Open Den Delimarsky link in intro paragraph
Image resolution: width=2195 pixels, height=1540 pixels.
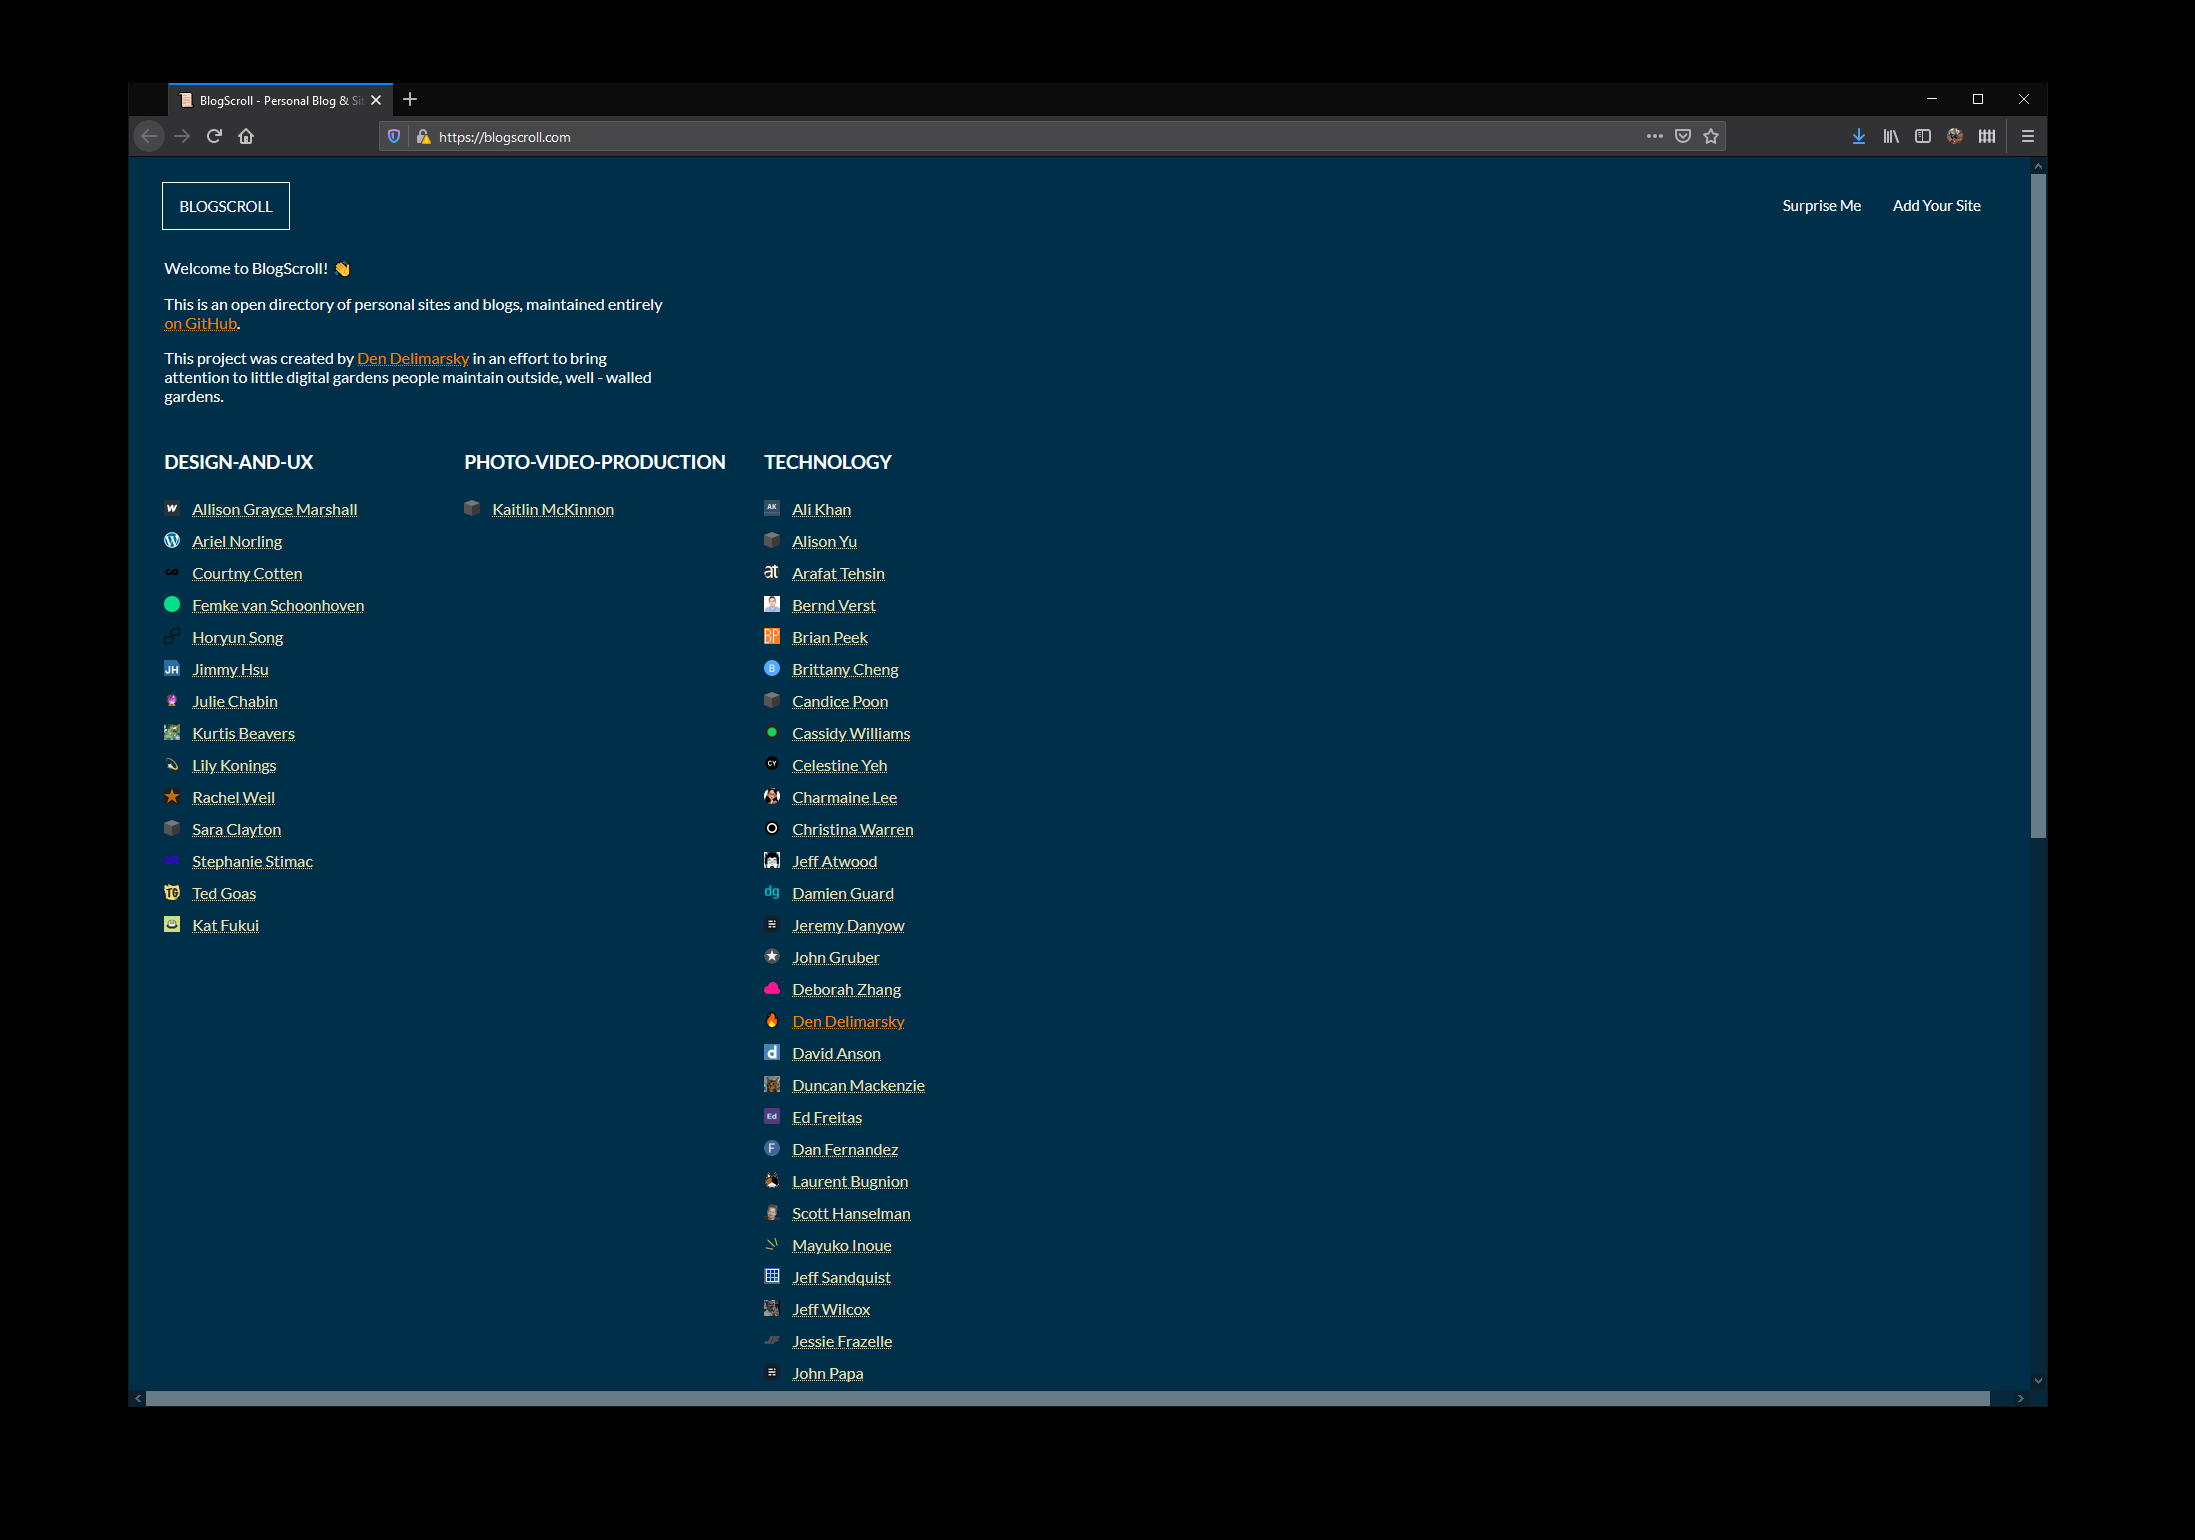pyautogui.click(x=413, y=359)
